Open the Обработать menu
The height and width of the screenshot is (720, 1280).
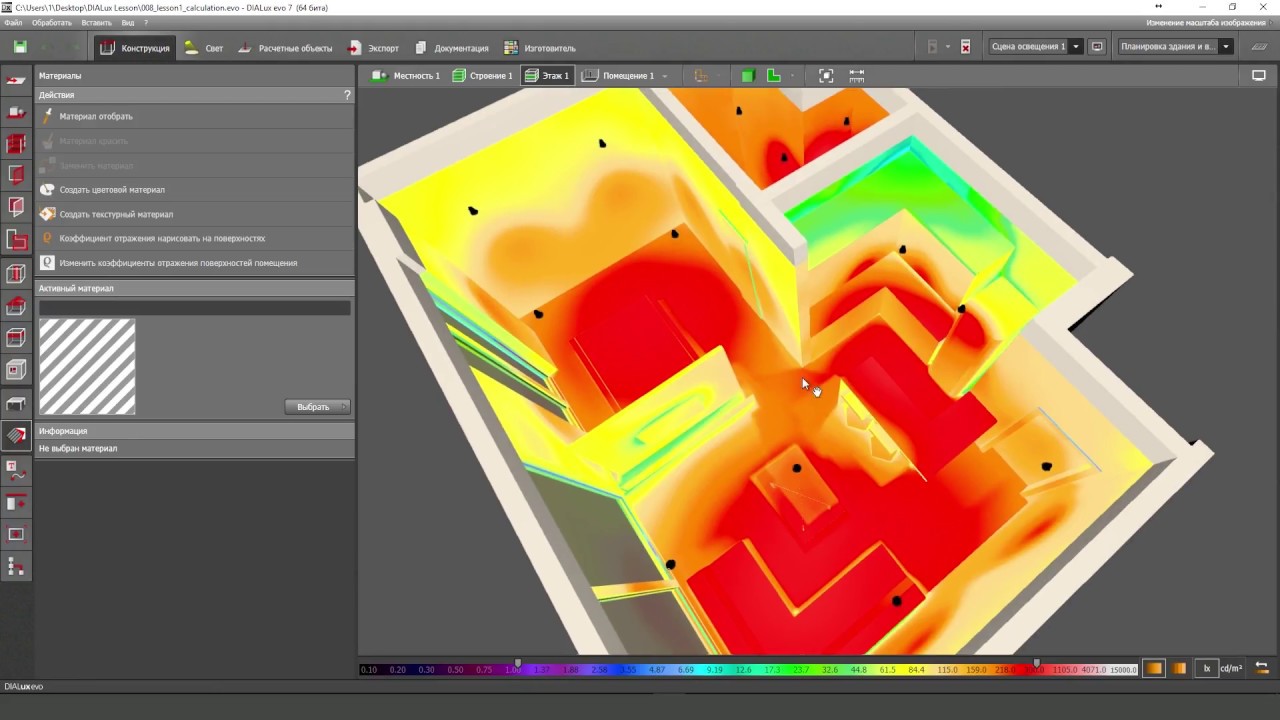(x=51, y=22)
